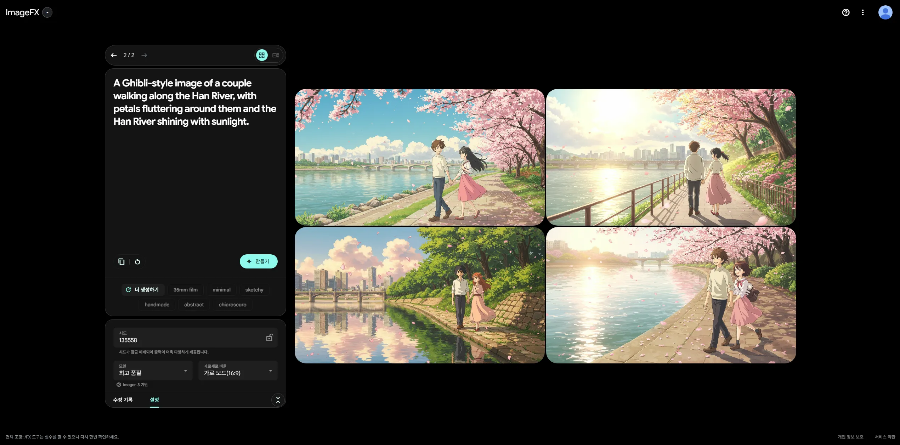Viewport: 900px width, 445px height.
Task: Open the cherry blossom couple image with blue sky
Action: (420, 157)
